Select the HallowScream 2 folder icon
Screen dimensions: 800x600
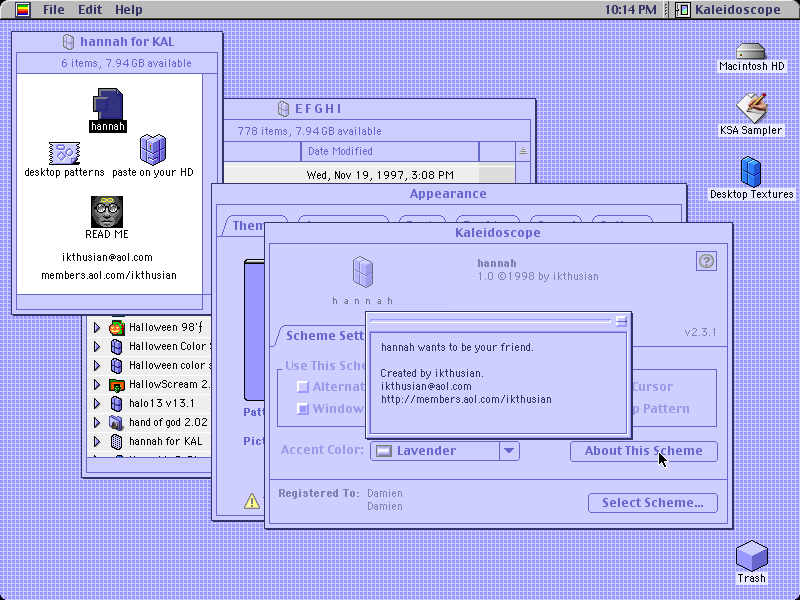pyautogui.click(x=117, y=385)
